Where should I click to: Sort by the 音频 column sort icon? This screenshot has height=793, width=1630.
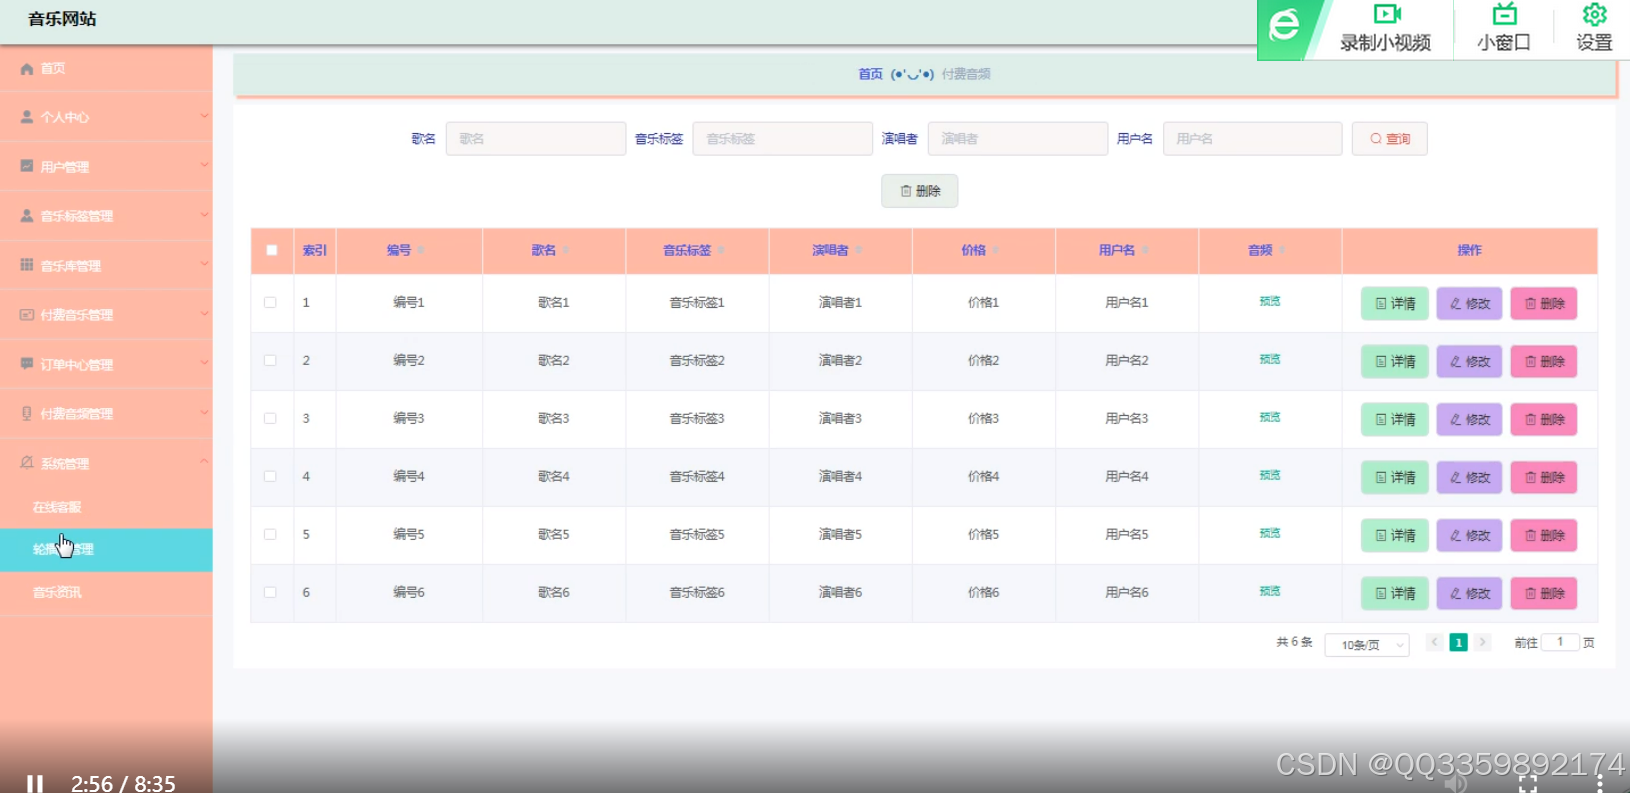coord(1282,250)
